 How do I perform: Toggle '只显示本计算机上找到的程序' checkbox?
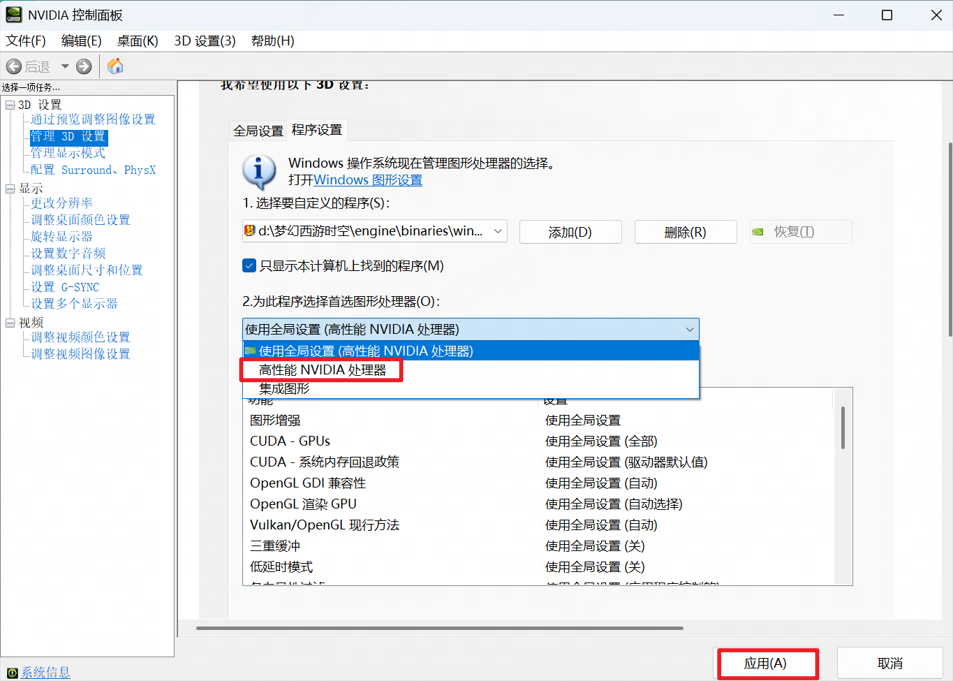pos(249,266)
